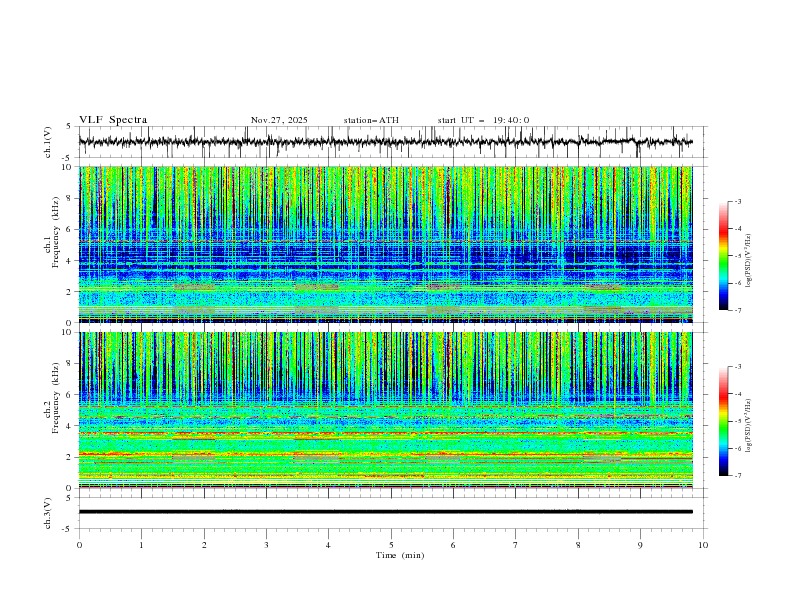Click the ch.1 frequency spectrogram panel
Screen dimensions: 792x612
click(386, 244)
